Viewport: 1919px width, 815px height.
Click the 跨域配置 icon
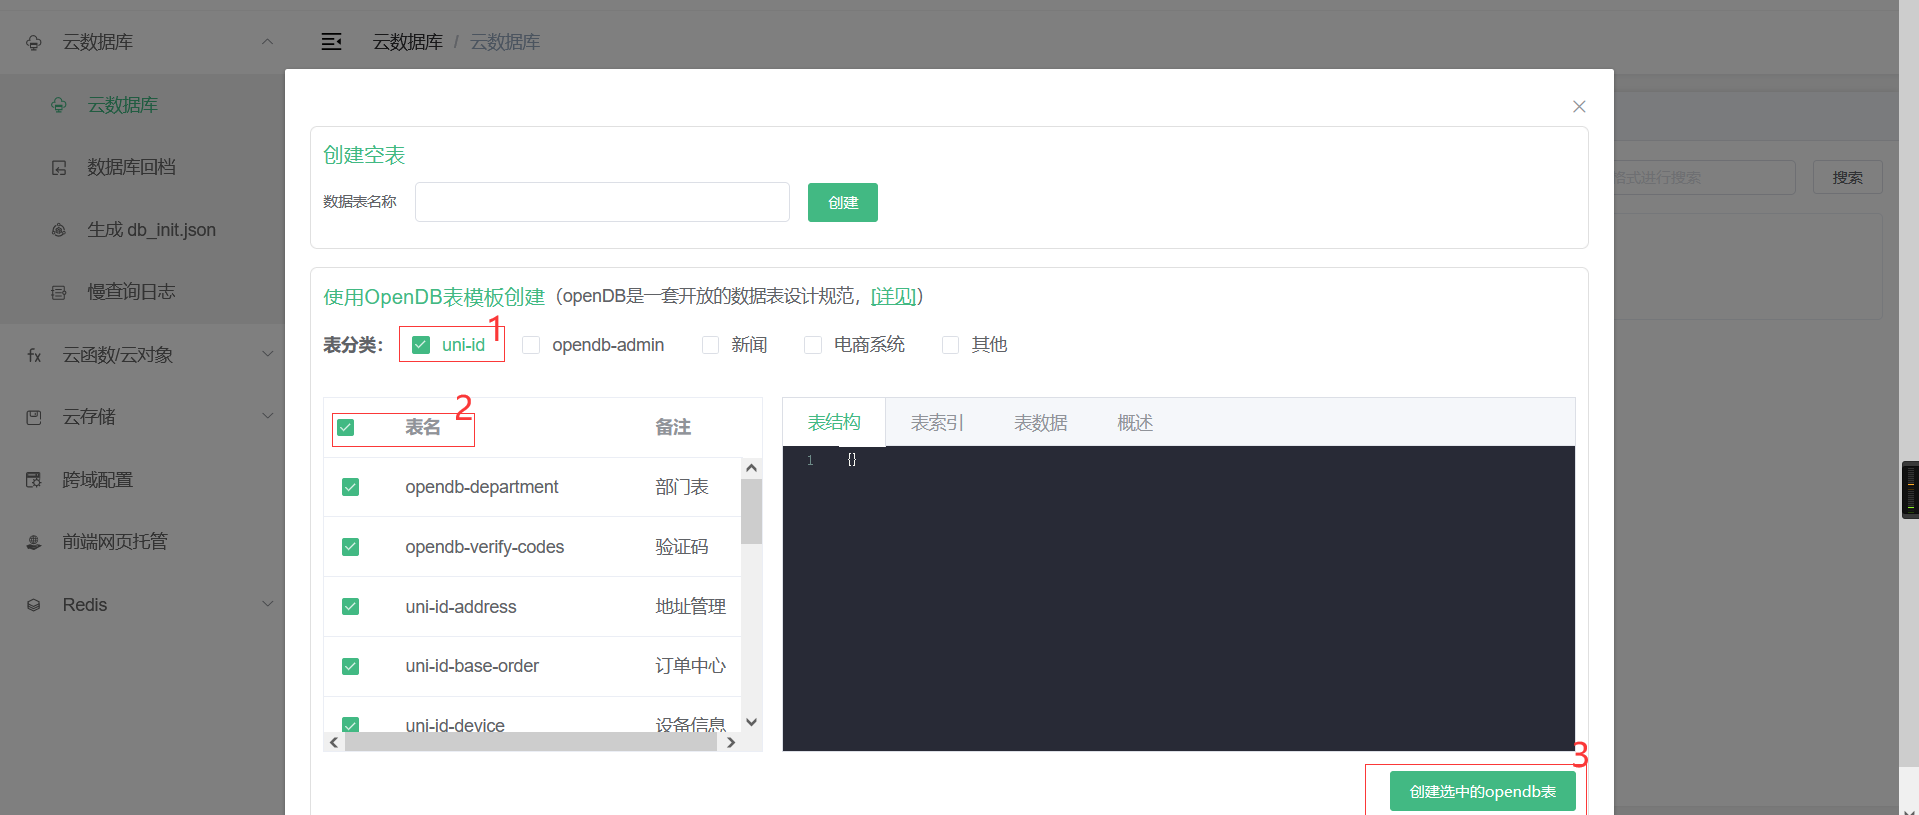pyautogui.click(x=34, y=480)
